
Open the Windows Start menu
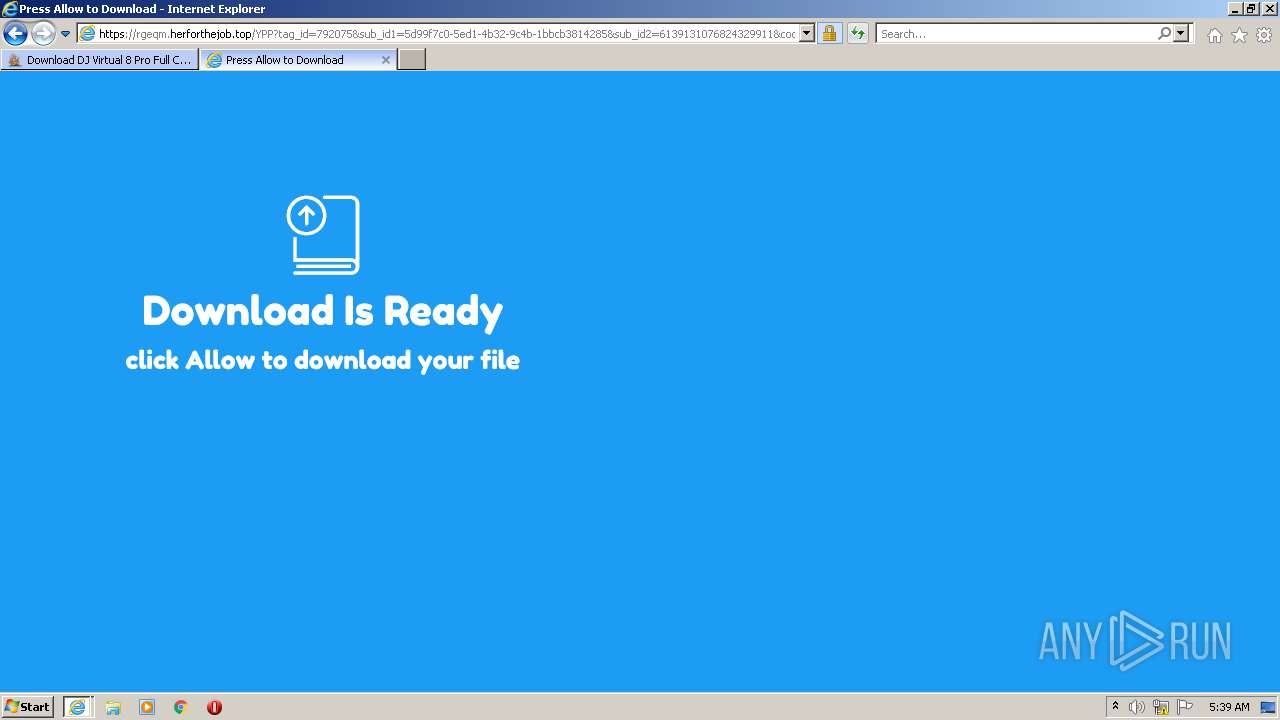(28, 707)
